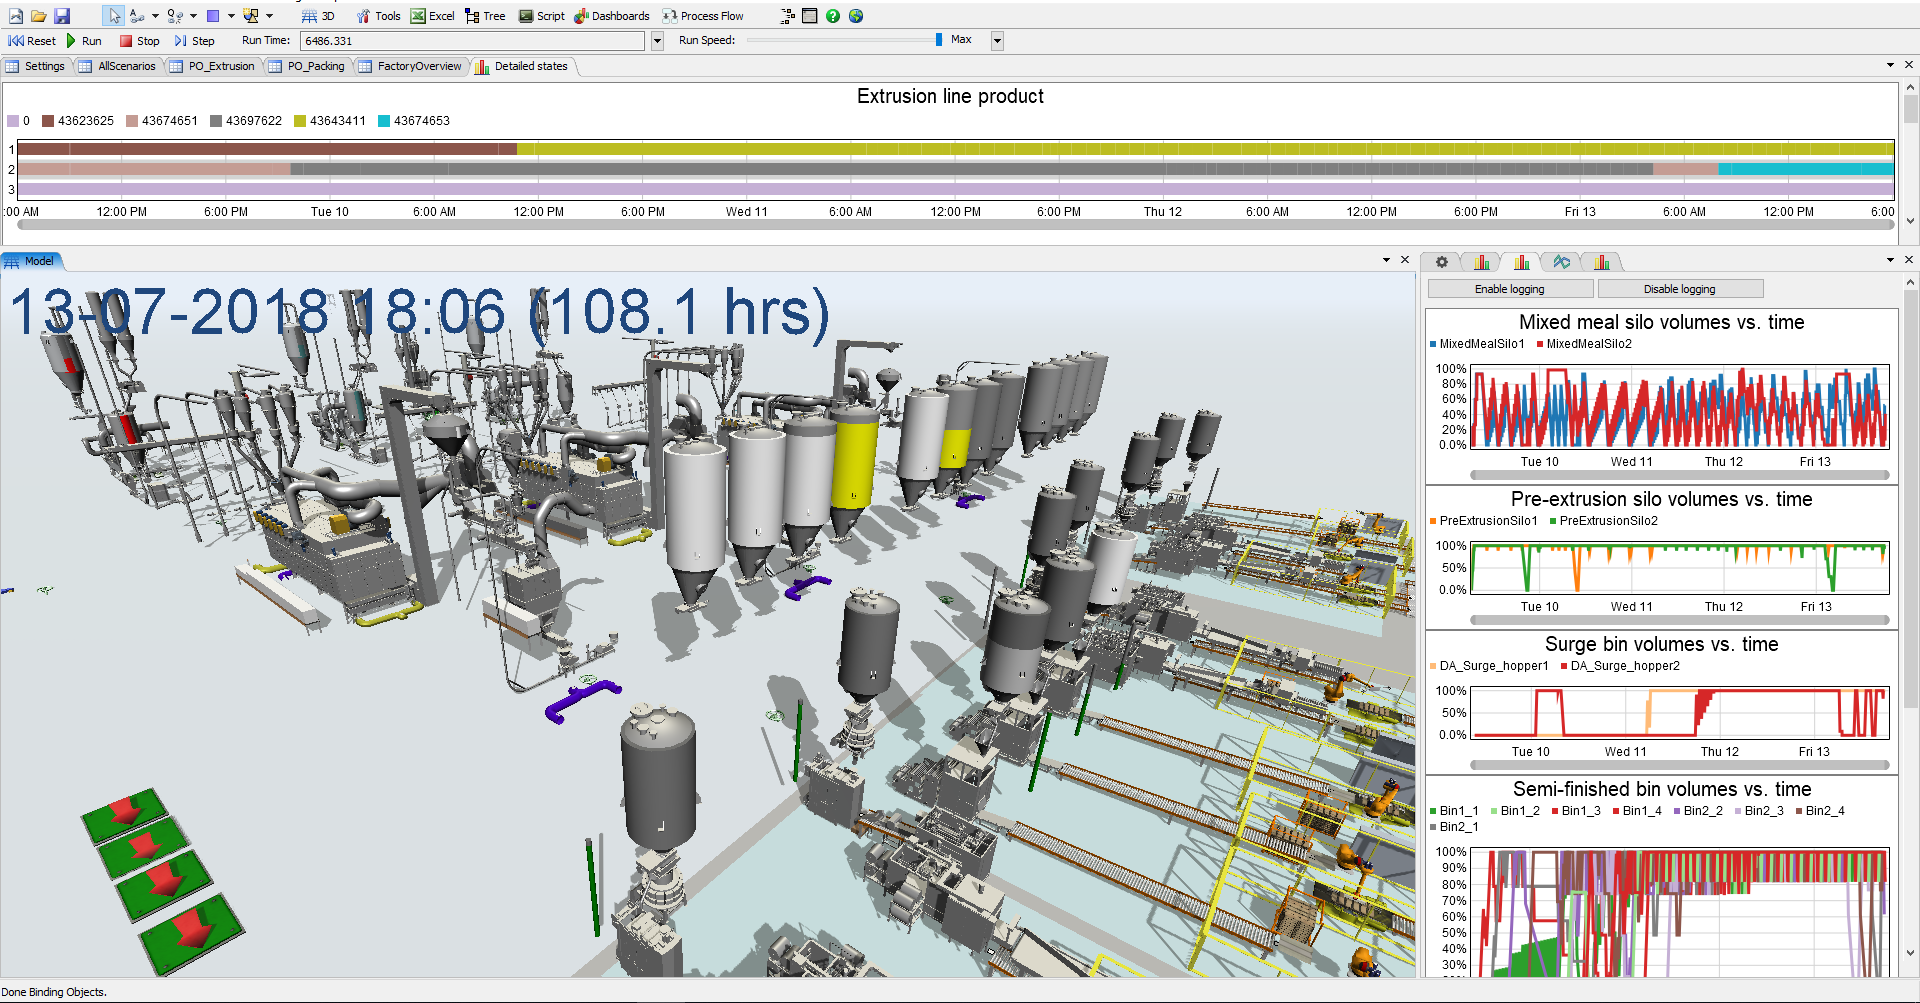Open the Run Speed dropdown arrow
The width and height of the screenshot is (1920, 1003).
pyautogui.click(x=997, y=41)
